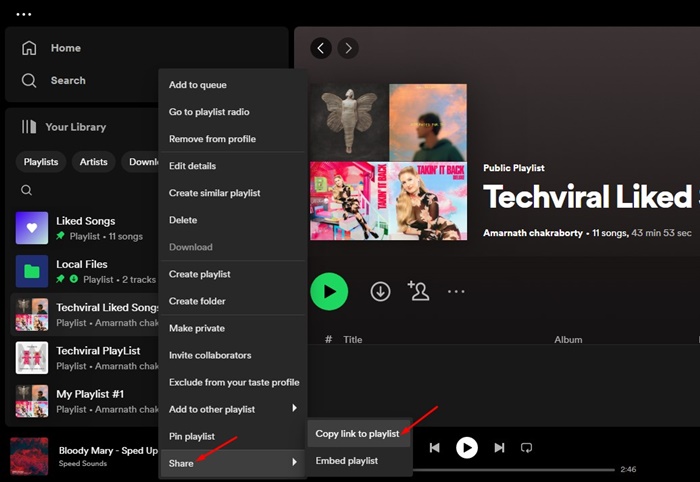Viewport: 700px width, 482px height.
Task: Click the song progress bar
Action: pos(513,470)
